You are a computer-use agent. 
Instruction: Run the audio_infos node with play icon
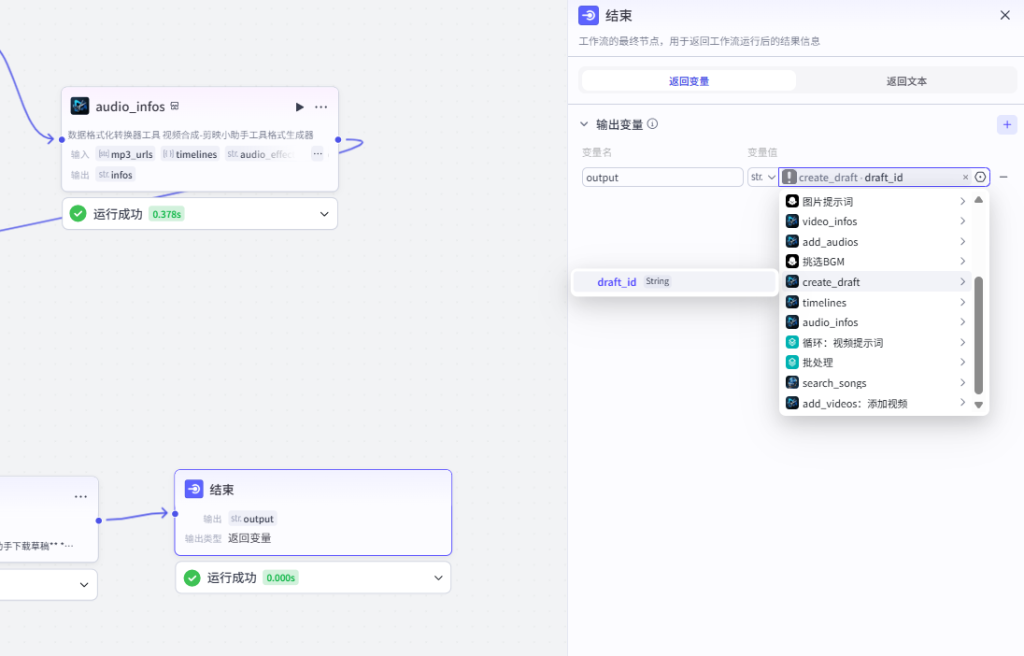[299, 107]
